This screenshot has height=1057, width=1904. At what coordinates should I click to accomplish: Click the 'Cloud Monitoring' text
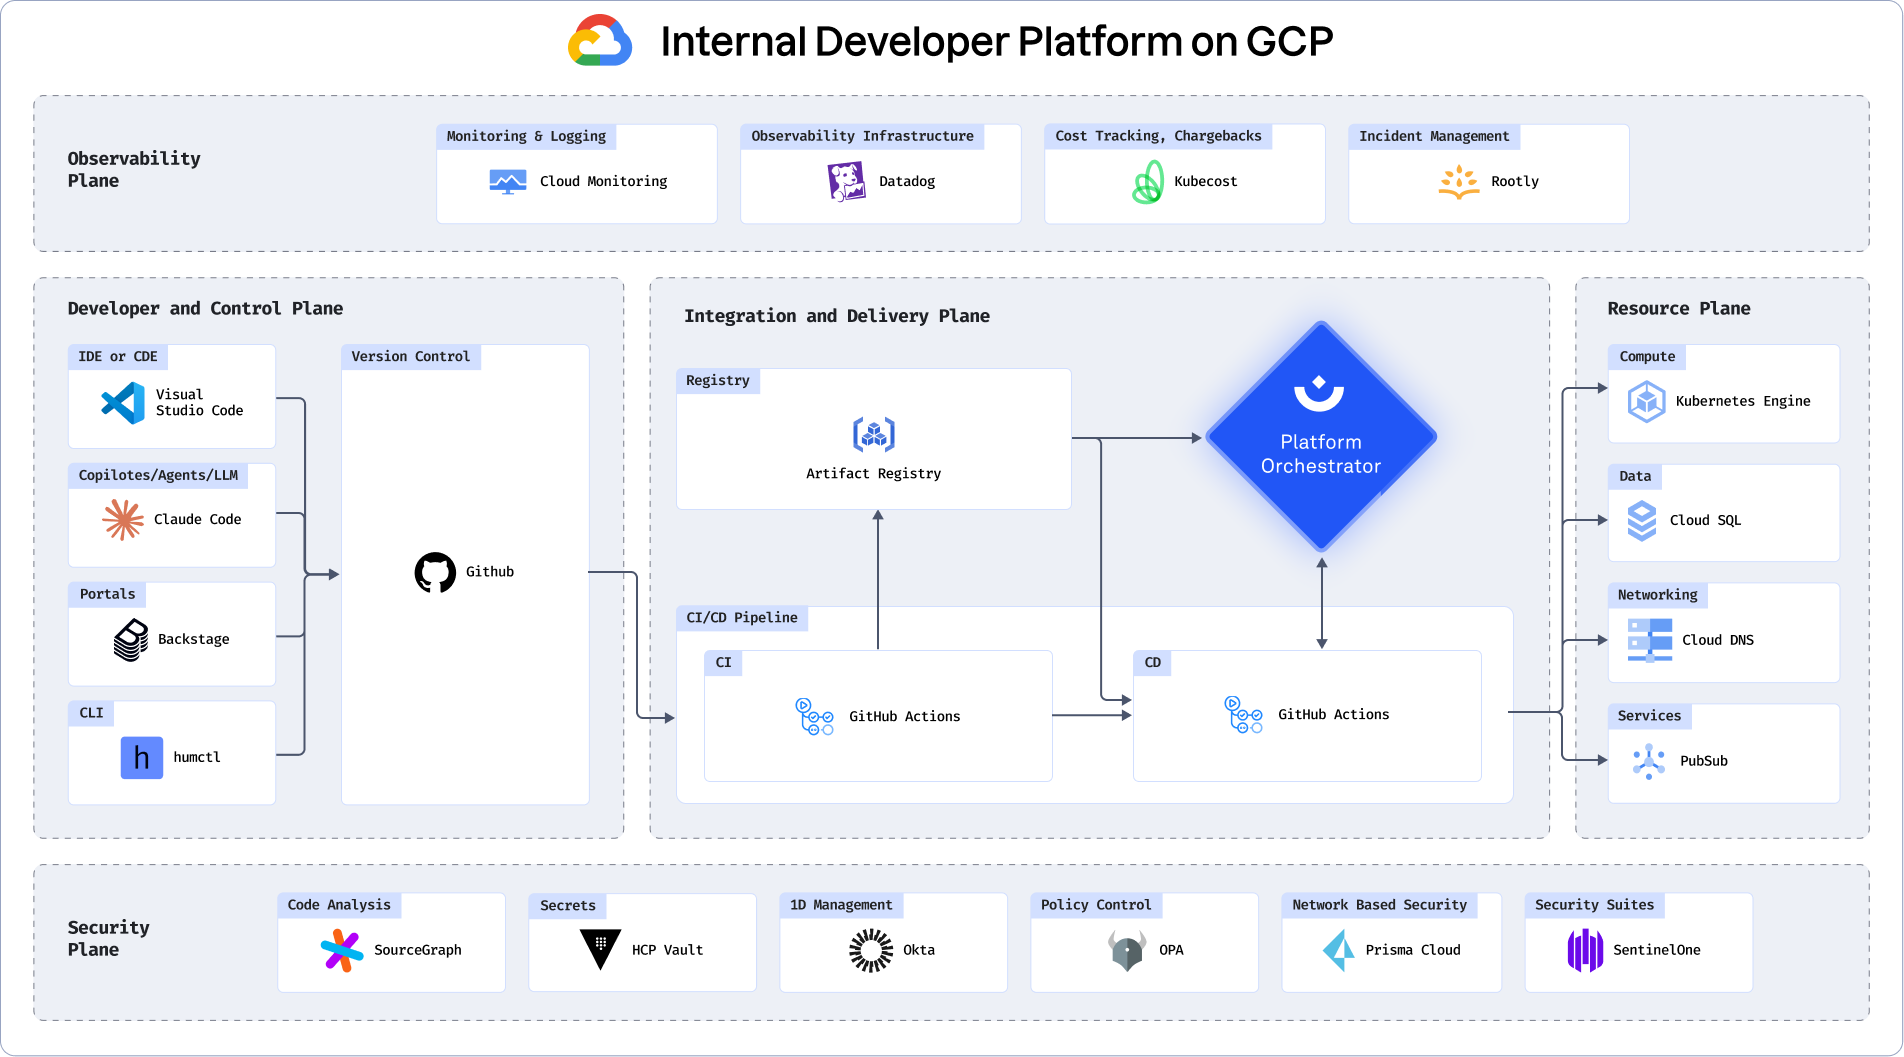(603, 182)
